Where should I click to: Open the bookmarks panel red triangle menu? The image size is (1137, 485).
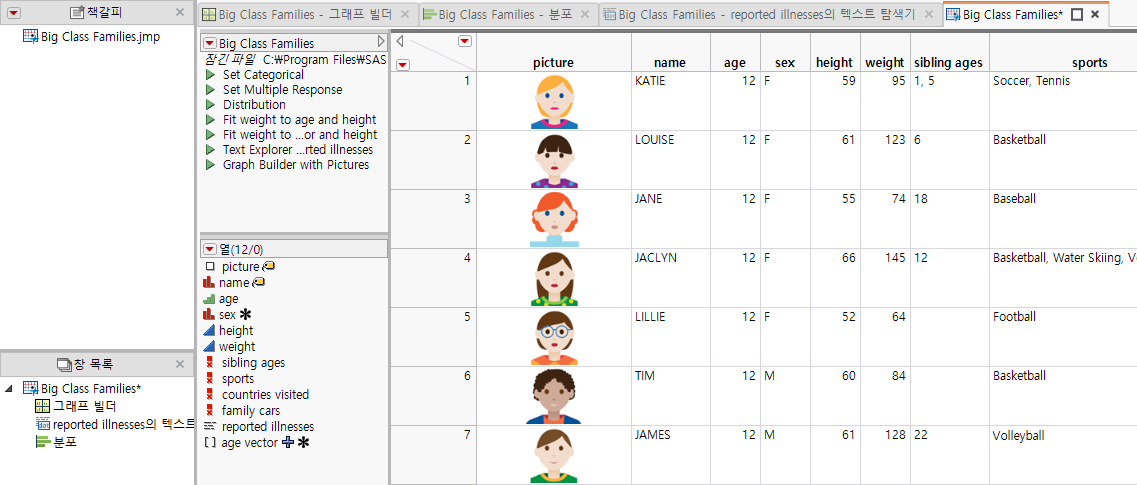coord(13,12)
